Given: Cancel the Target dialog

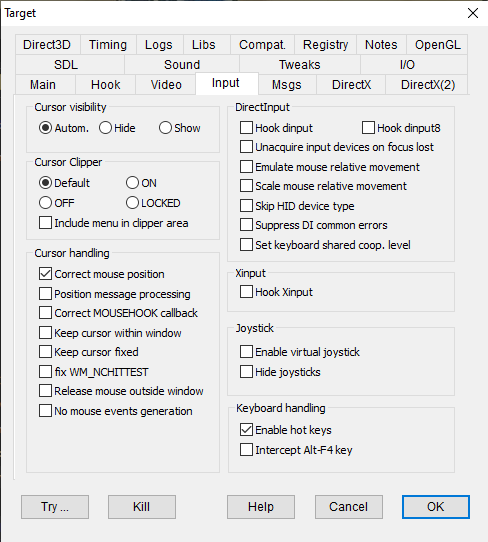Looking at the screenshot, I should [349, 507].
